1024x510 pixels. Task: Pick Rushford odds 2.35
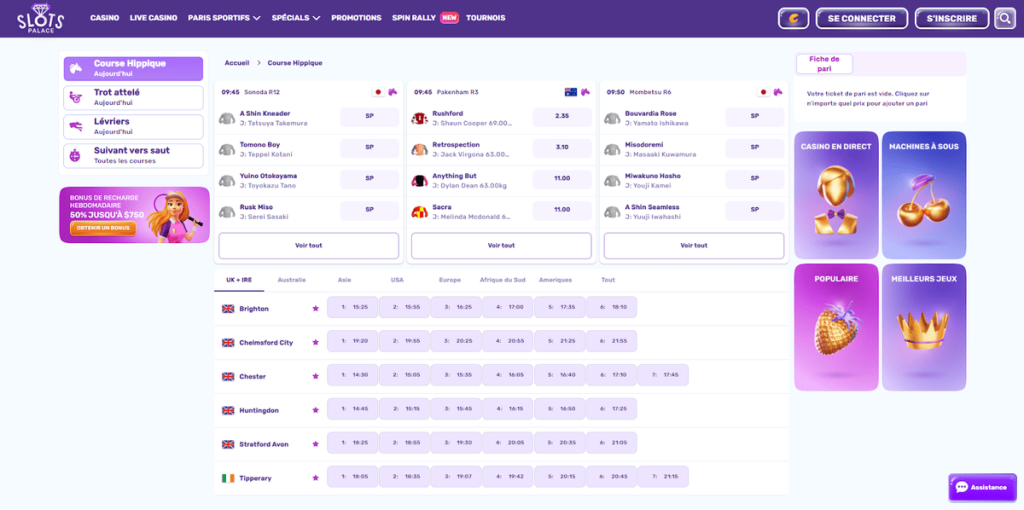tap(562, 116)
